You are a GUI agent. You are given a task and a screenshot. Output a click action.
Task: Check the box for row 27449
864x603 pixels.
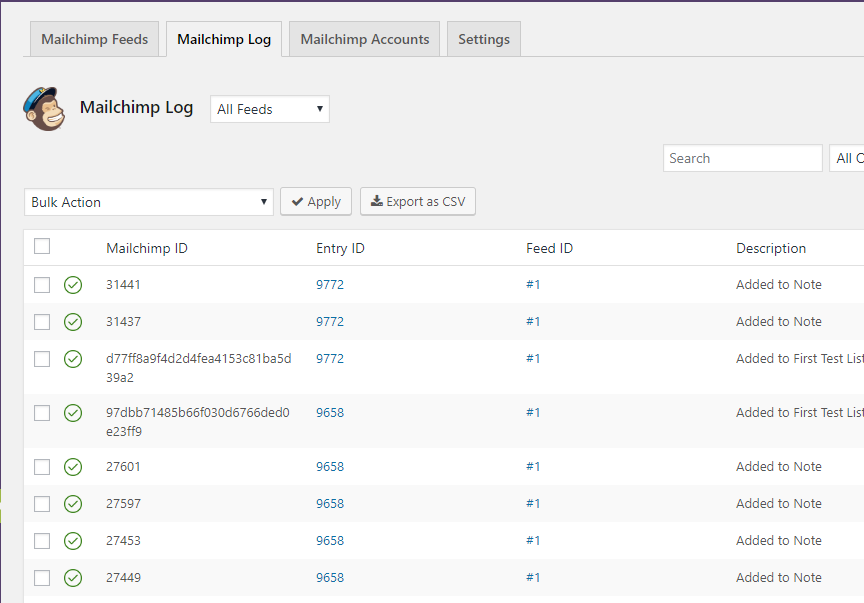[x=42, y=578]
